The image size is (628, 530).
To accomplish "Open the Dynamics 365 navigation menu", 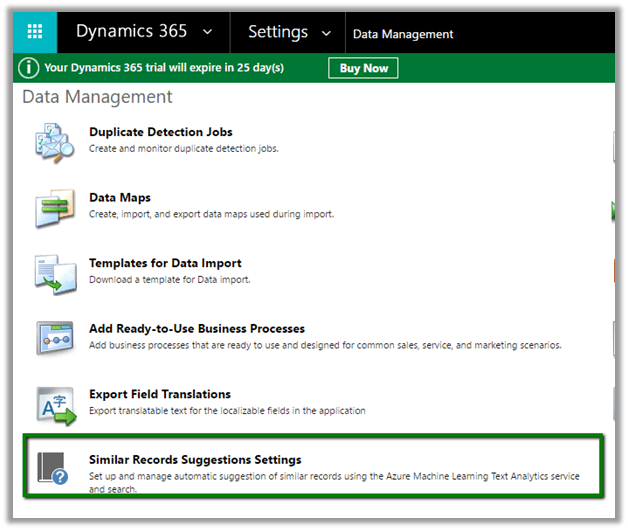I will pyautogui.click(x=131, y=32).
